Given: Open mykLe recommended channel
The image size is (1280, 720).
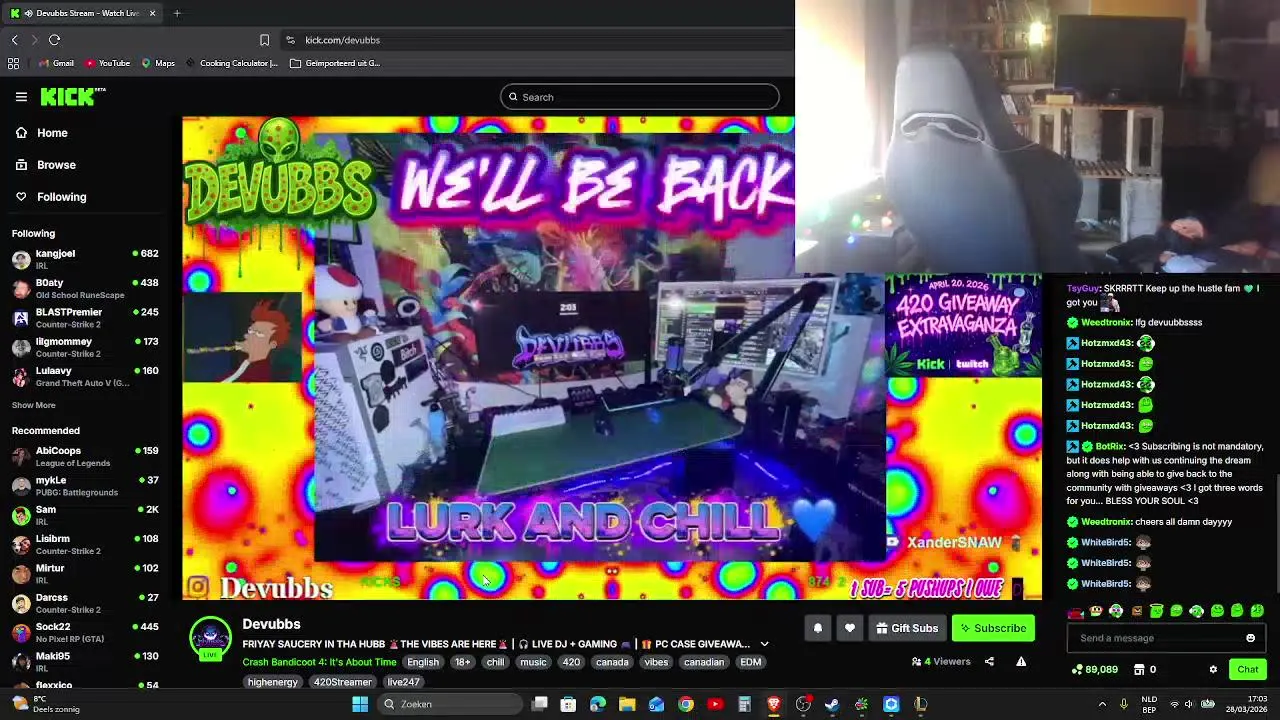Looking at the screenshot, I should pyautogui.click(x=86, y=485).
